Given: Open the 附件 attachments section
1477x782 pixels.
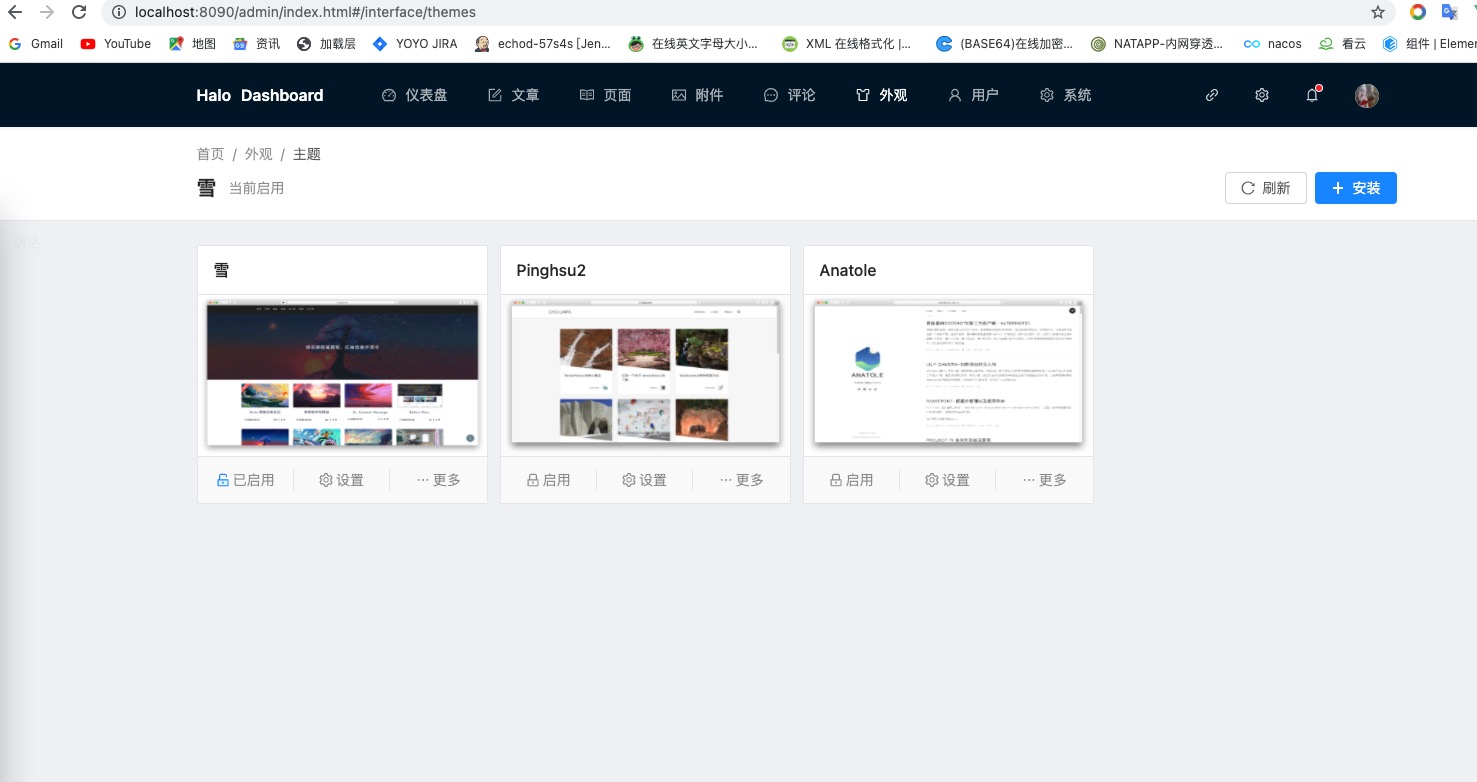Looking at the screenshot, I should click(x=697, y=95).
